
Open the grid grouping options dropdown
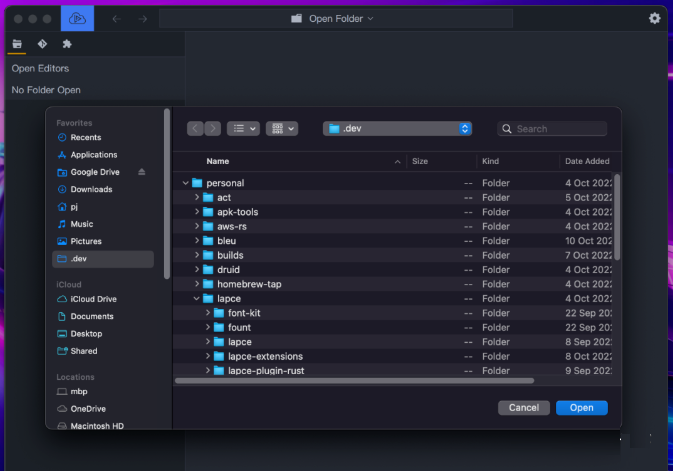pos(282,128)
